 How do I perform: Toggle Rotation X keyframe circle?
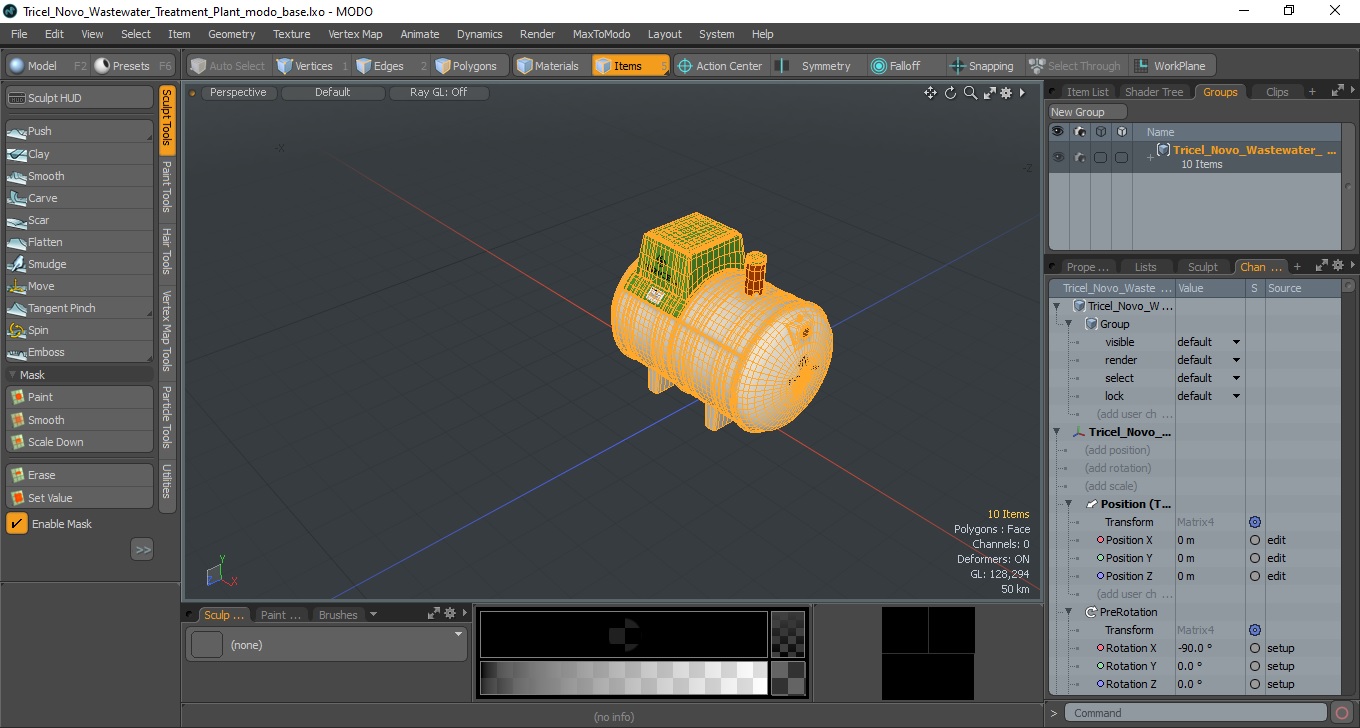click(1255, 648)
